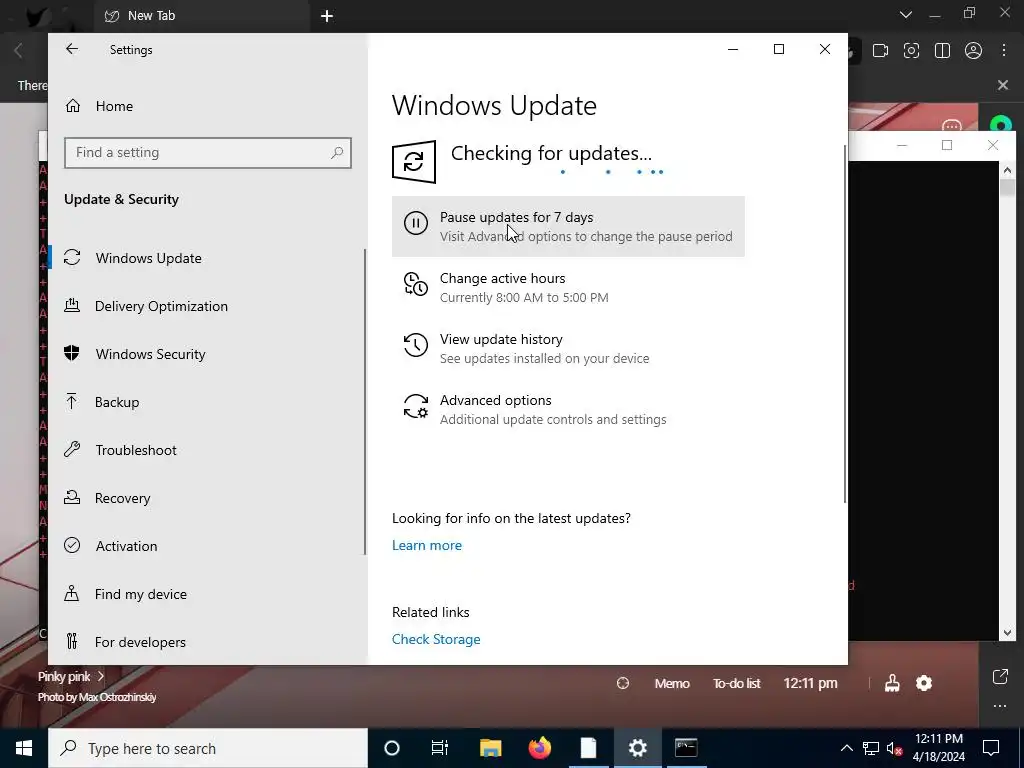Click the open-in-new-window icon at right

coord(1000,677)
